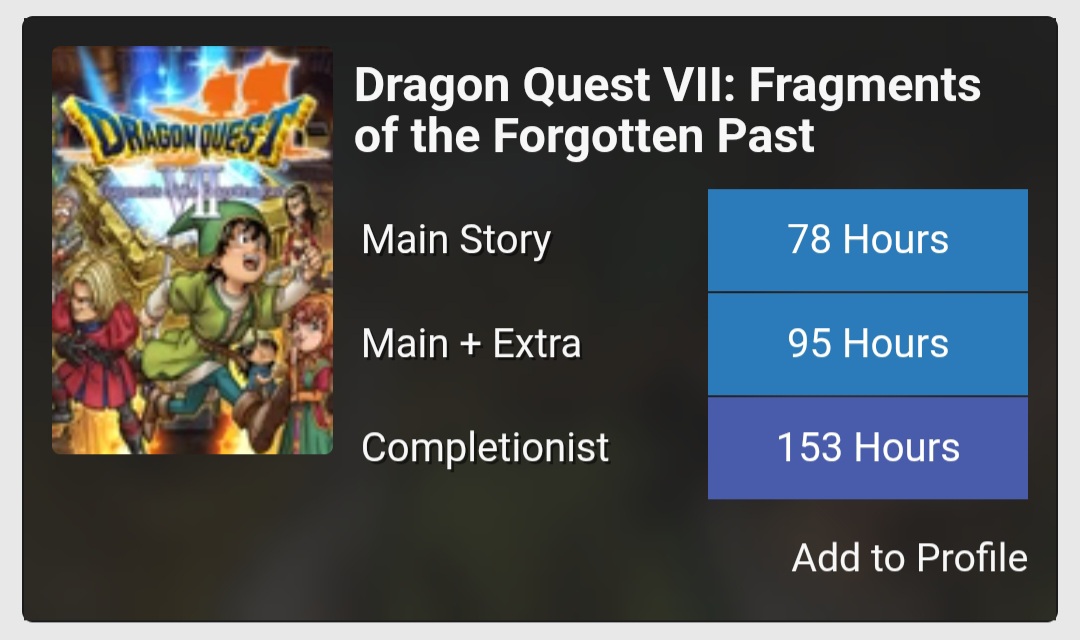This screenshot has width=1080, height=640.
Task: Select the Main Story label
Action: (x=456, y=240)
